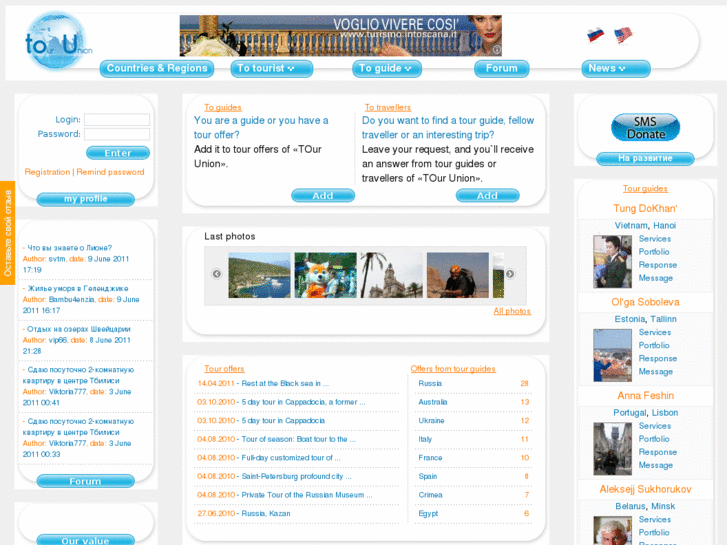This screenshot has height=545, width=727.
Task: Click Forum button below forum posts
Action: point(86,481)
